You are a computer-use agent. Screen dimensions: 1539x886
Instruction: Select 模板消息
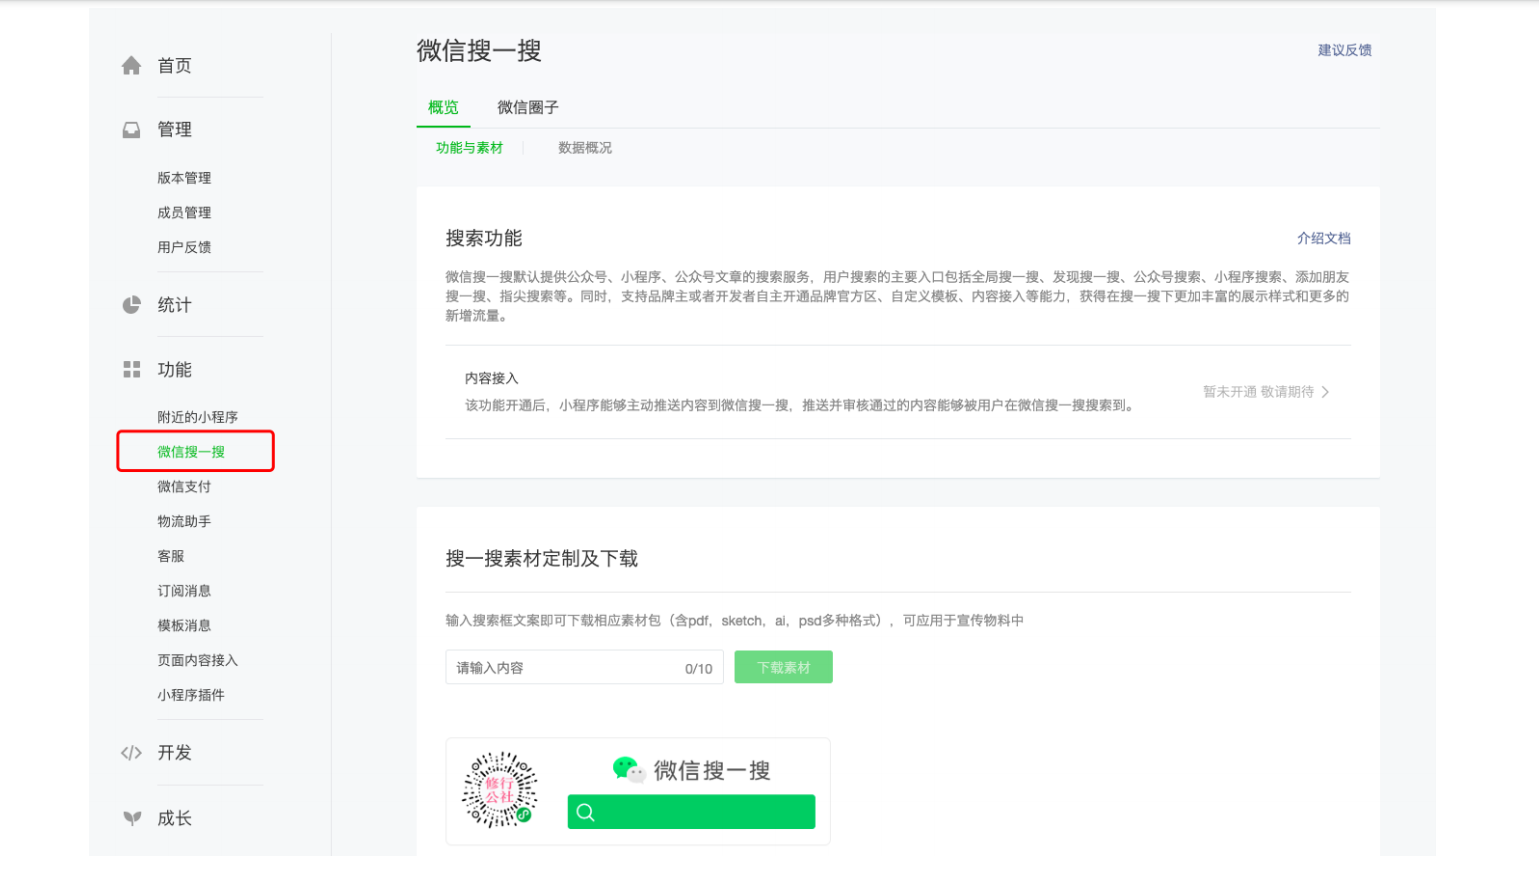coord(184,626)
